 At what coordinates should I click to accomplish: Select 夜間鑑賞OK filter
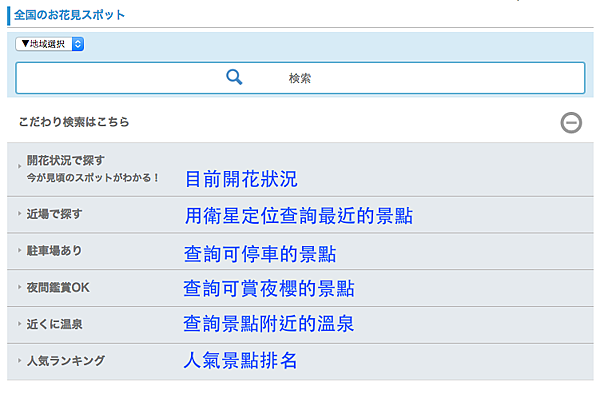58,287
